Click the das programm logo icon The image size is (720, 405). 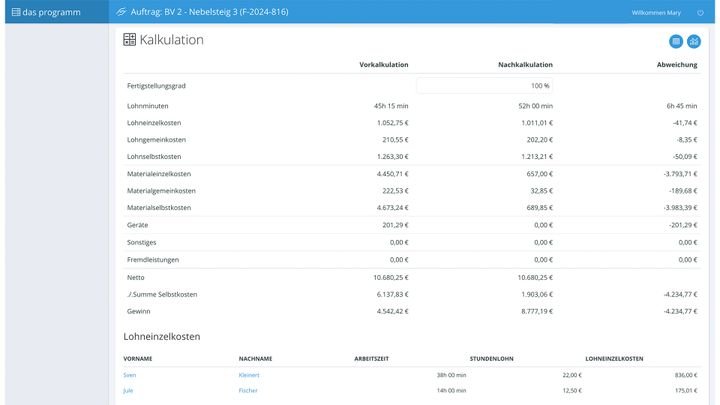click(x=15, y=13)
